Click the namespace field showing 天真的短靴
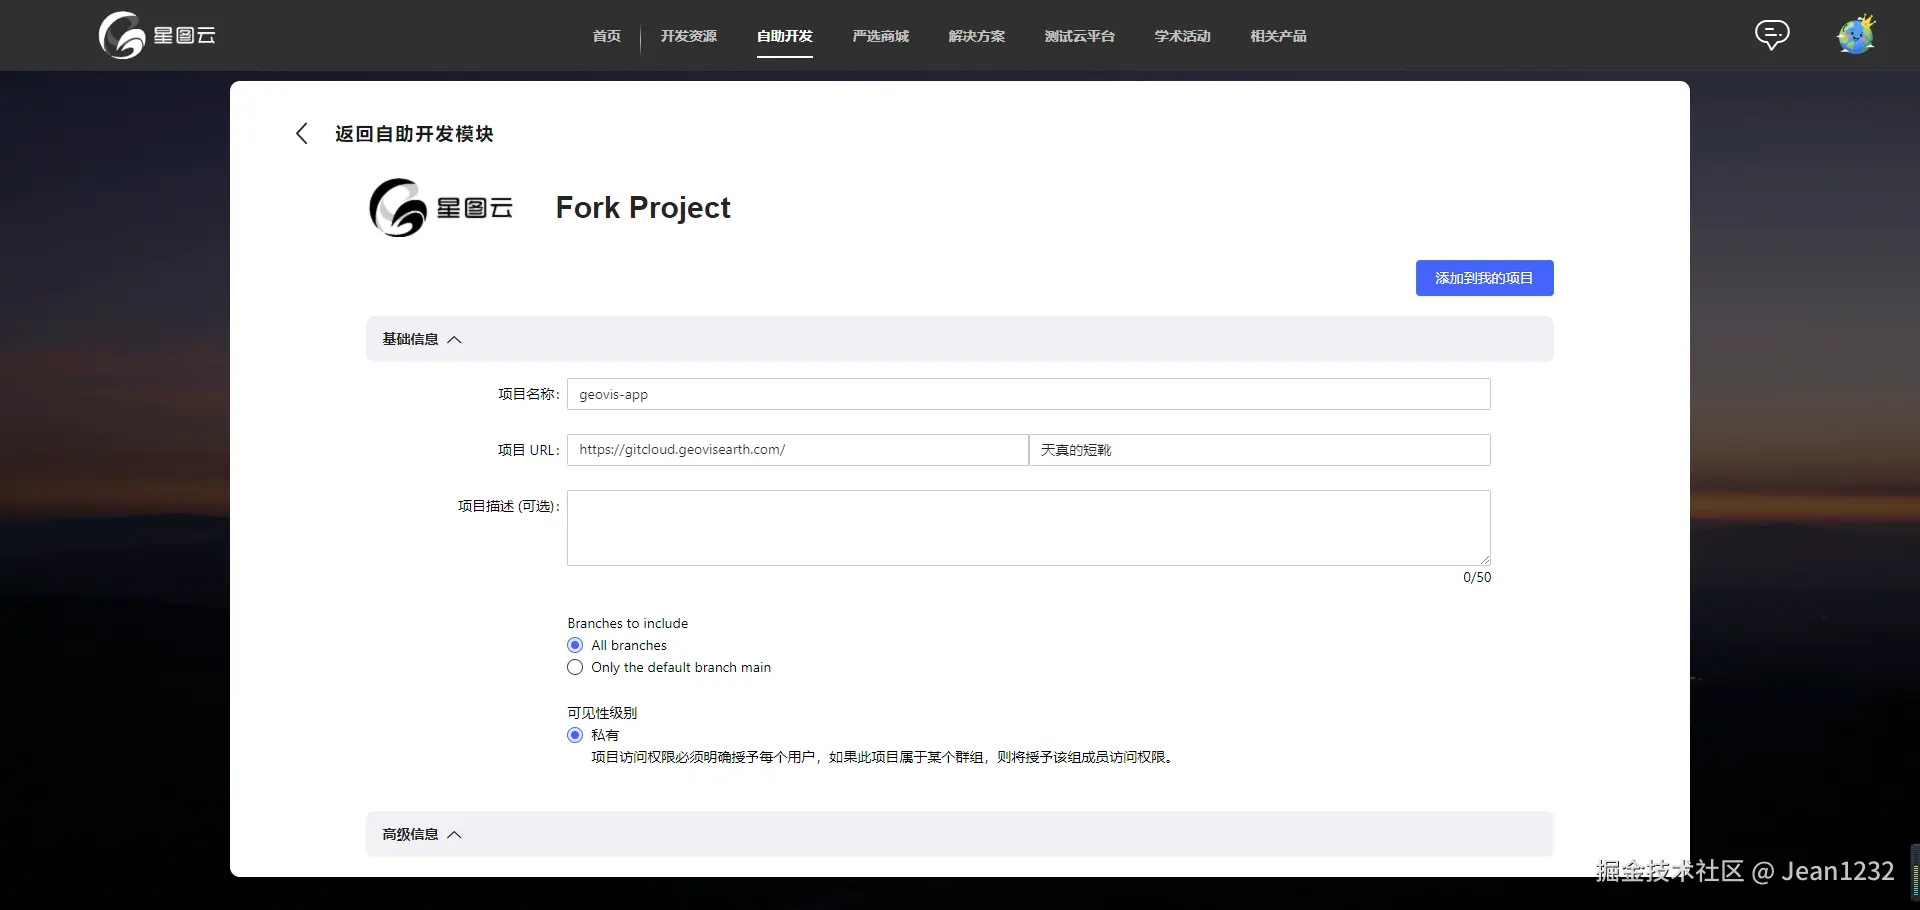 coord(1260,450)
